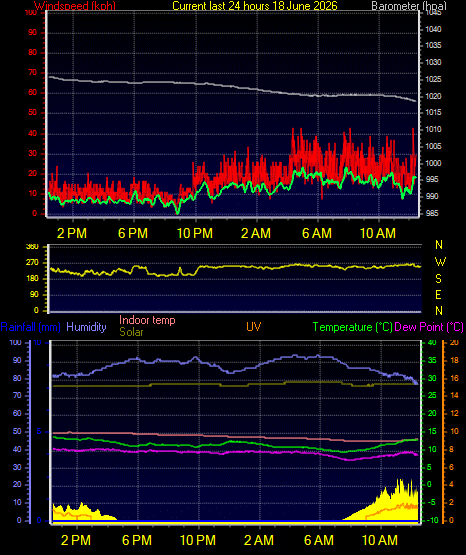Click the red 50 on the windspeed axis
The height and width of the screenshot is (555, 466).
[33, 113]
